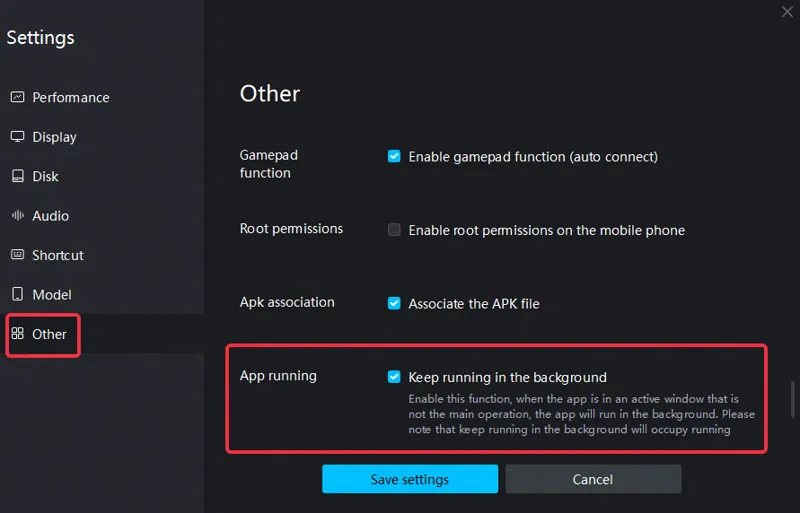
Task: Uncheck Associate the APK file
Action: point(394,303)
